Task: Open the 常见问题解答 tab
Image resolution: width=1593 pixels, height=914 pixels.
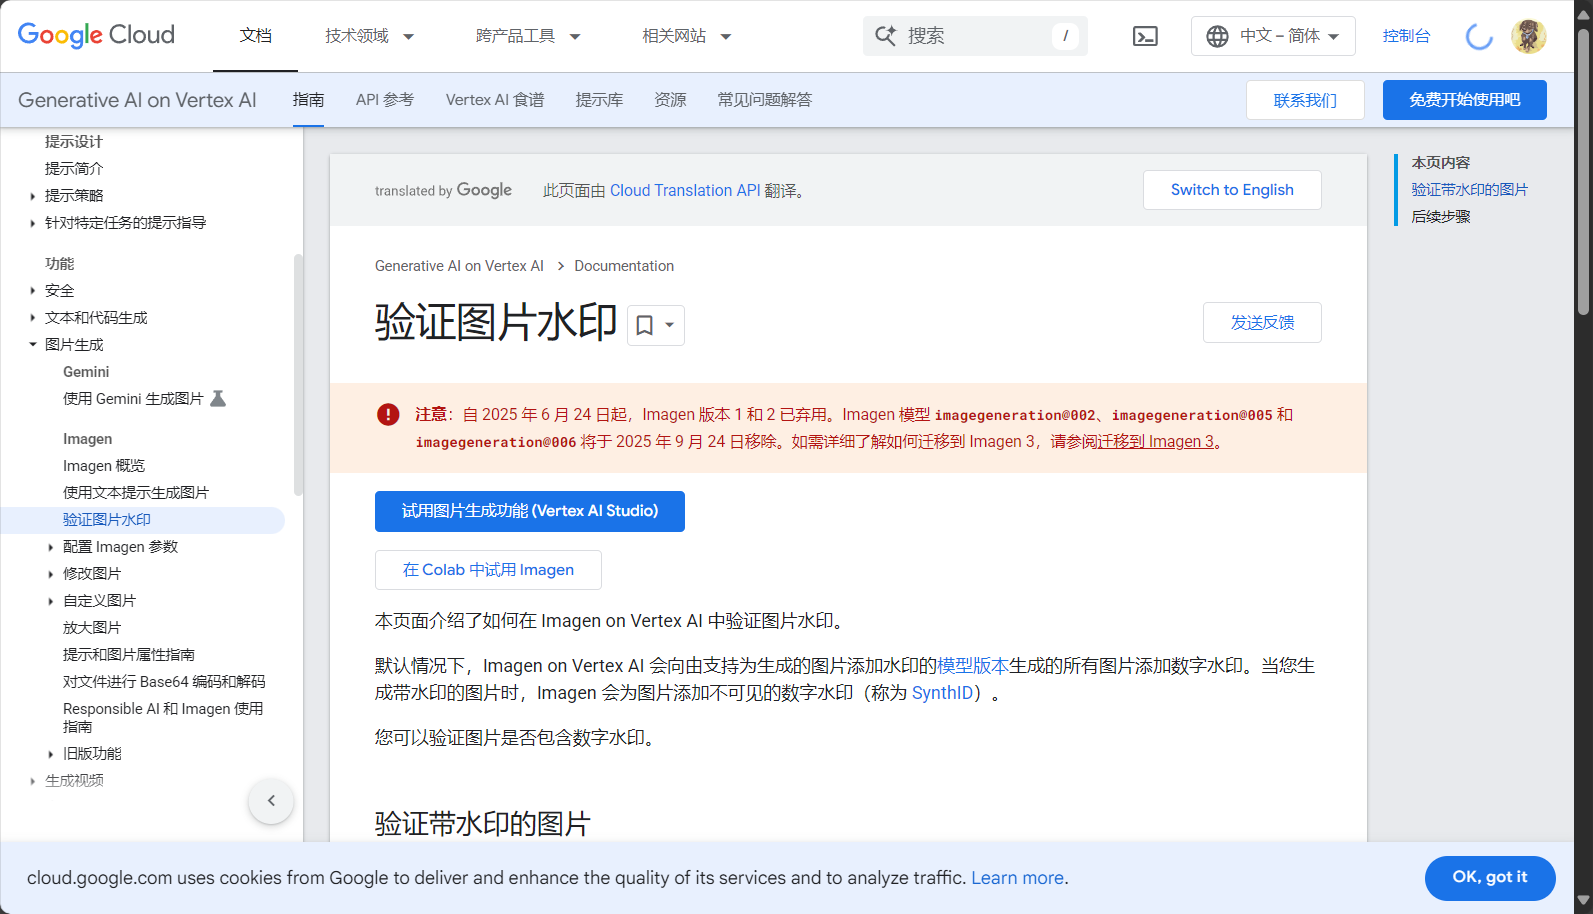Action: tap(764, 100)
